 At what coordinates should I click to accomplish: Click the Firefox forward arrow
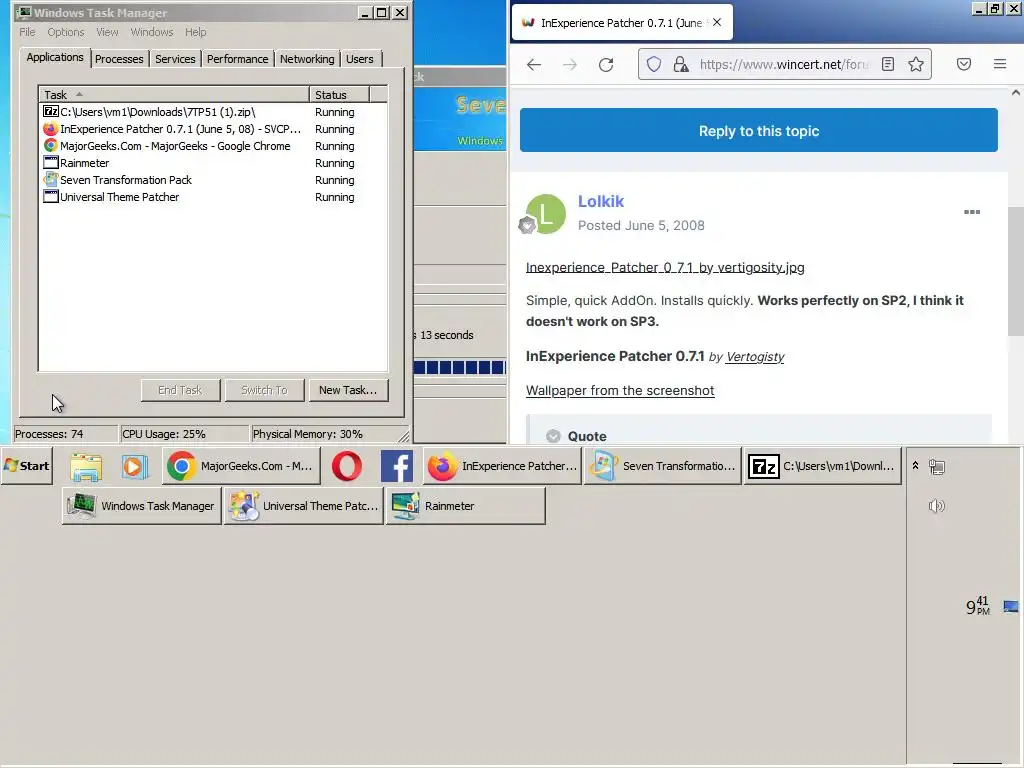[x=569, y=64]
